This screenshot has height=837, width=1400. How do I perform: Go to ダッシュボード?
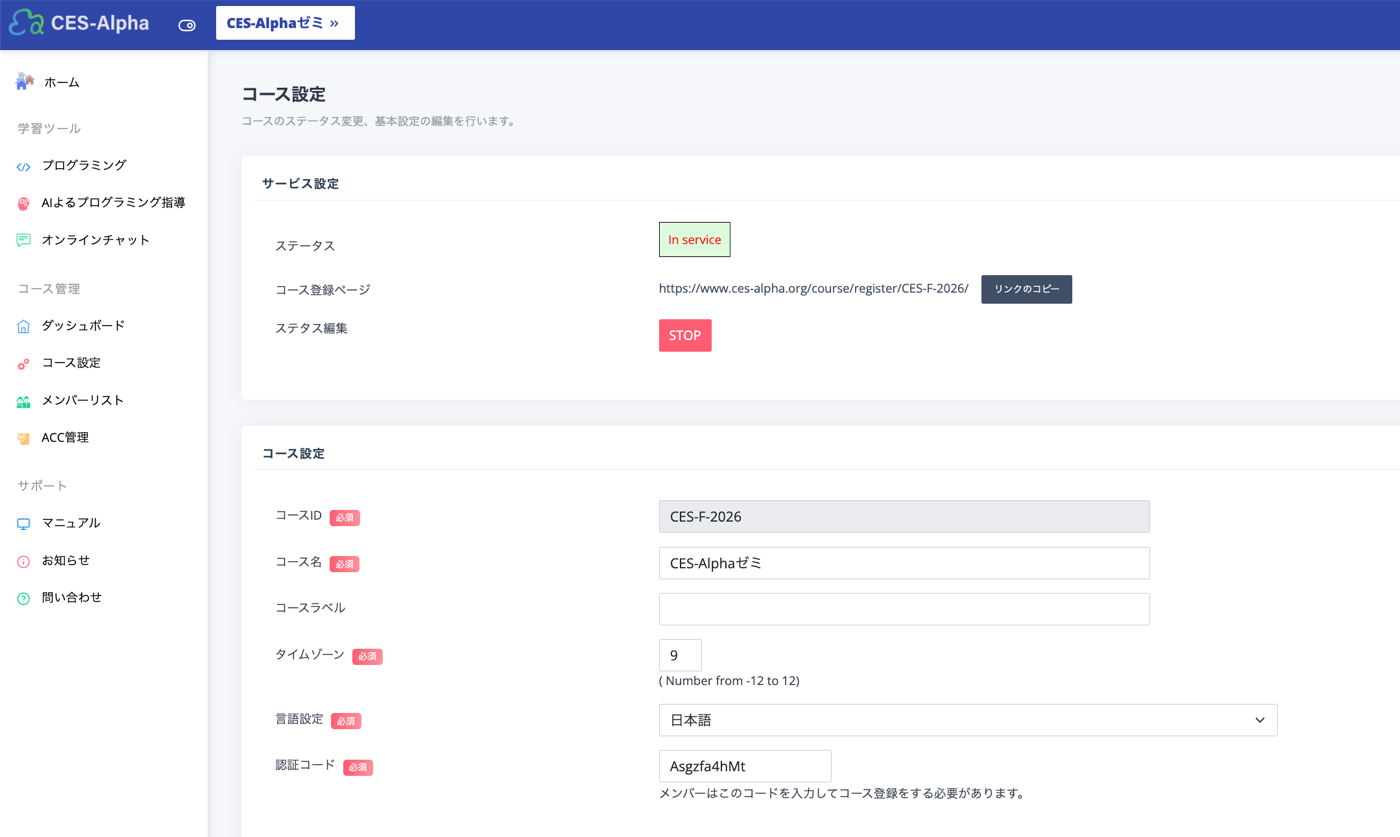(x=84, y=325)
